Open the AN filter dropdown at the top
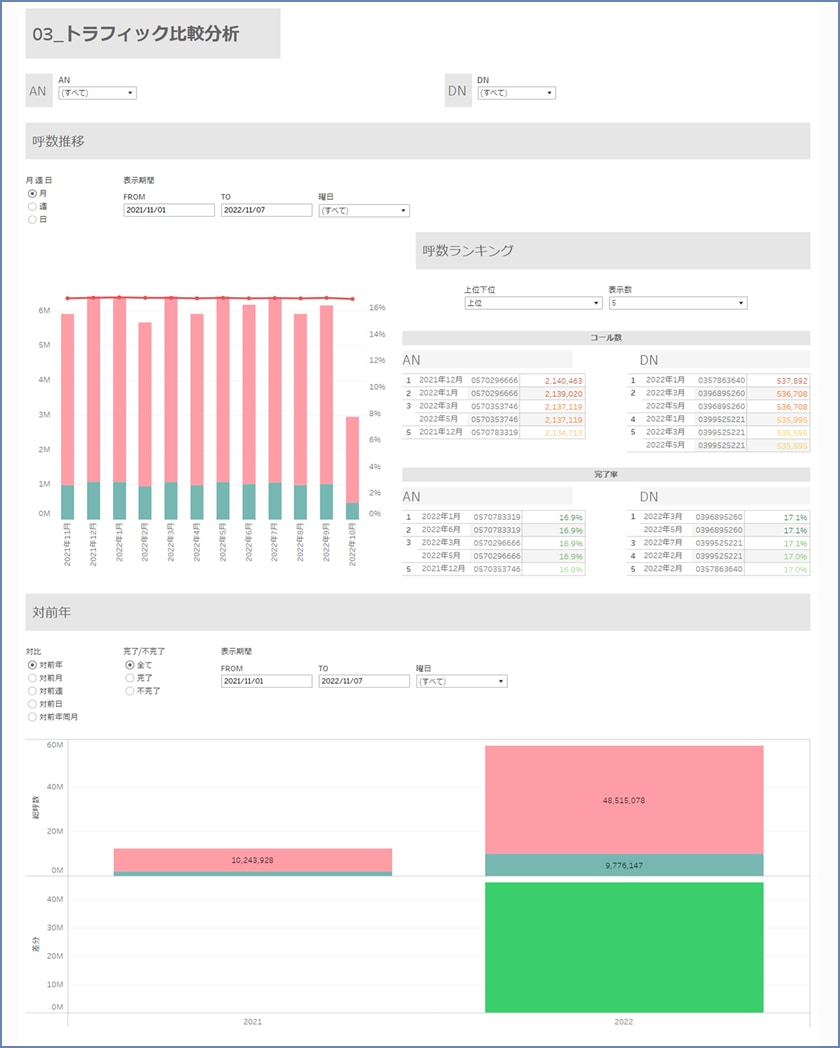840x1048 pixels. pos(98,93)
